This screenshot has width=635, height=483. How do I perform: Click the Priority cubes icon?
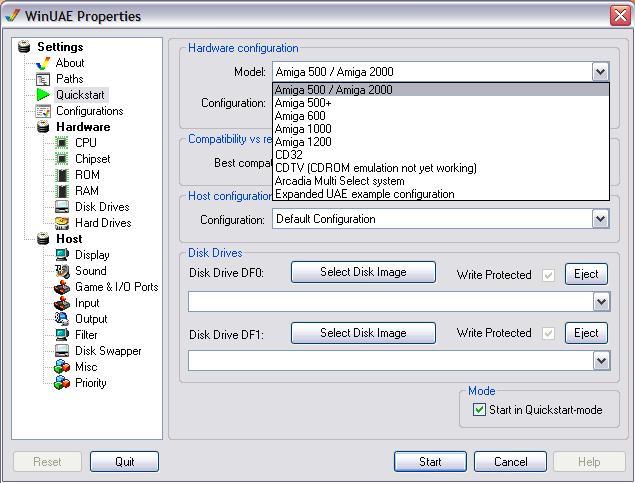point(62,383)
